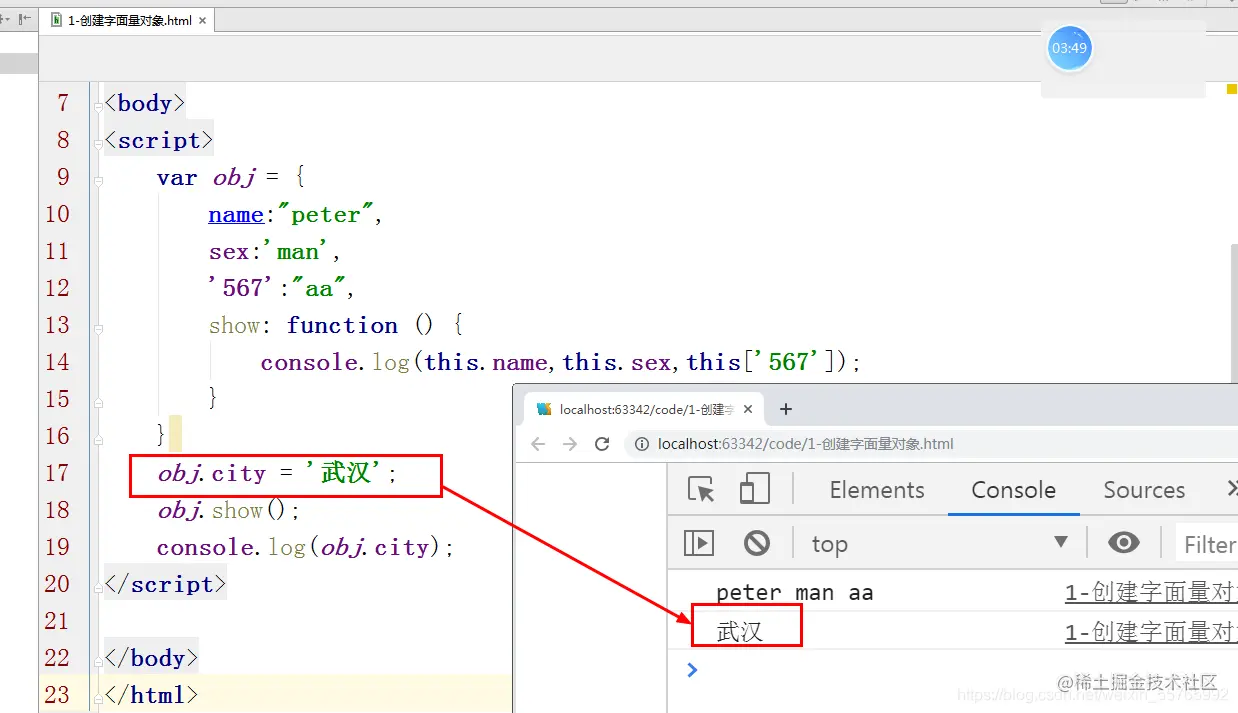Reload the browser page
The image size is (1238, 713).
(x=602, y=444)
